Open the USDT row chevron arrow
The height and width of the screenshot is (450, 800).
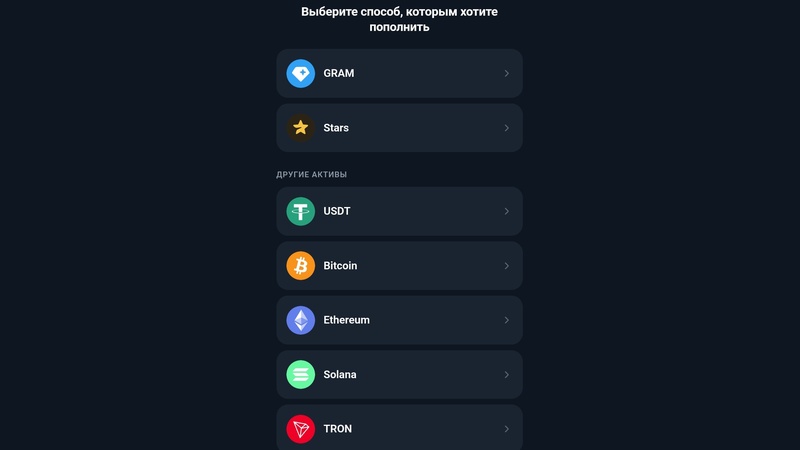coord(507,211)
